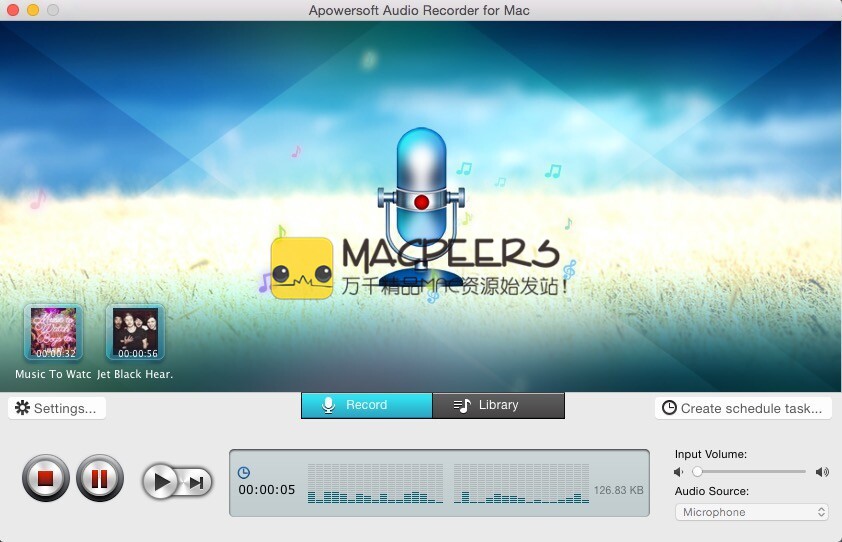Image resolution: width=842 pixels, height=542 pixels.
Task: Open Settings
Action: pos(56,408)
